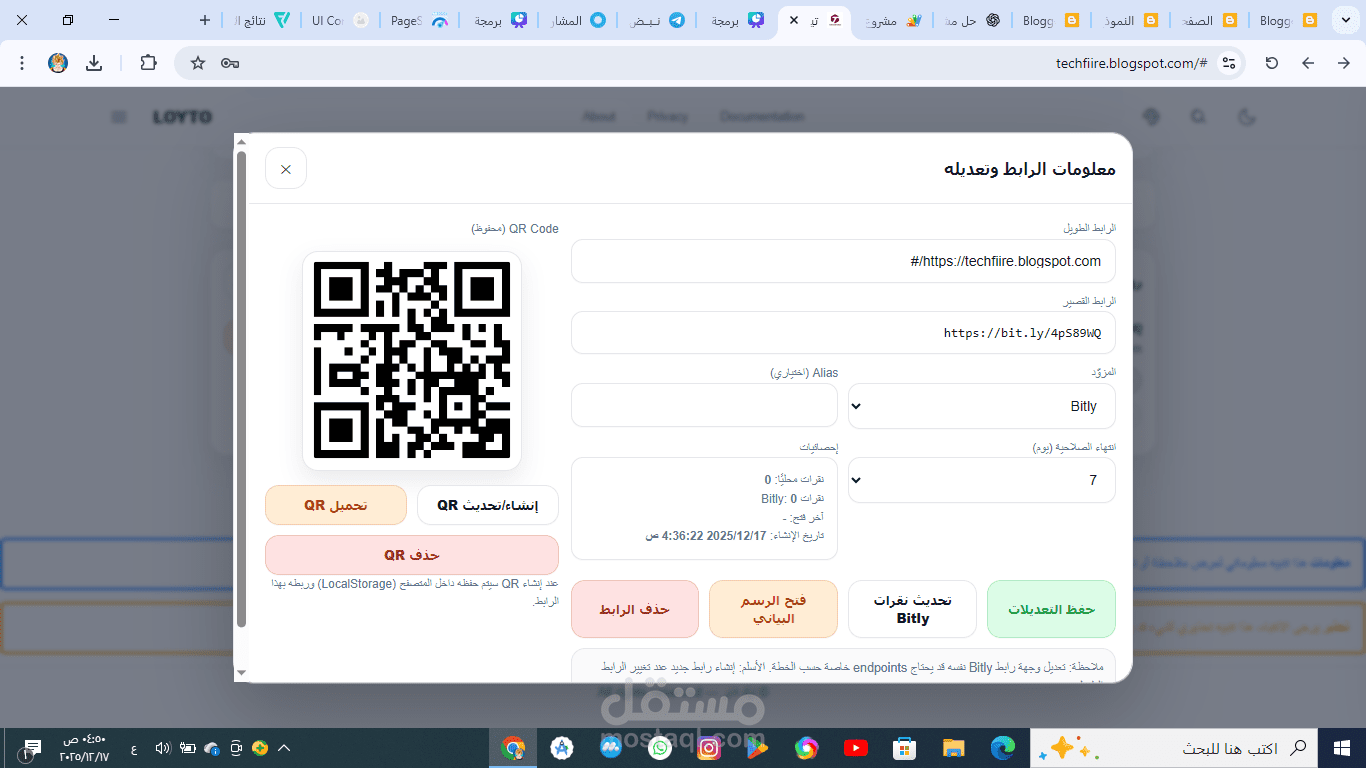
Task: Open the Windows Start menu
Action: tap(1342, 748)
